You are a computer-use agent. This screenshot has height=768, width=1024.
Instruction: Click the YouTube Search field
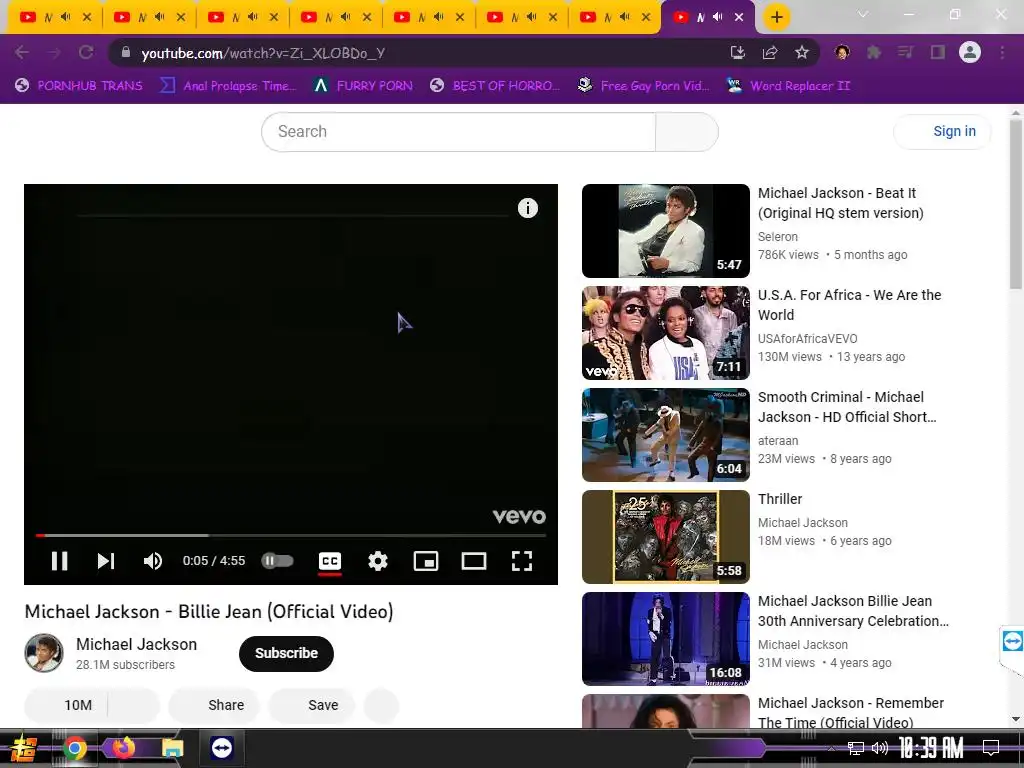pos(458,132)
